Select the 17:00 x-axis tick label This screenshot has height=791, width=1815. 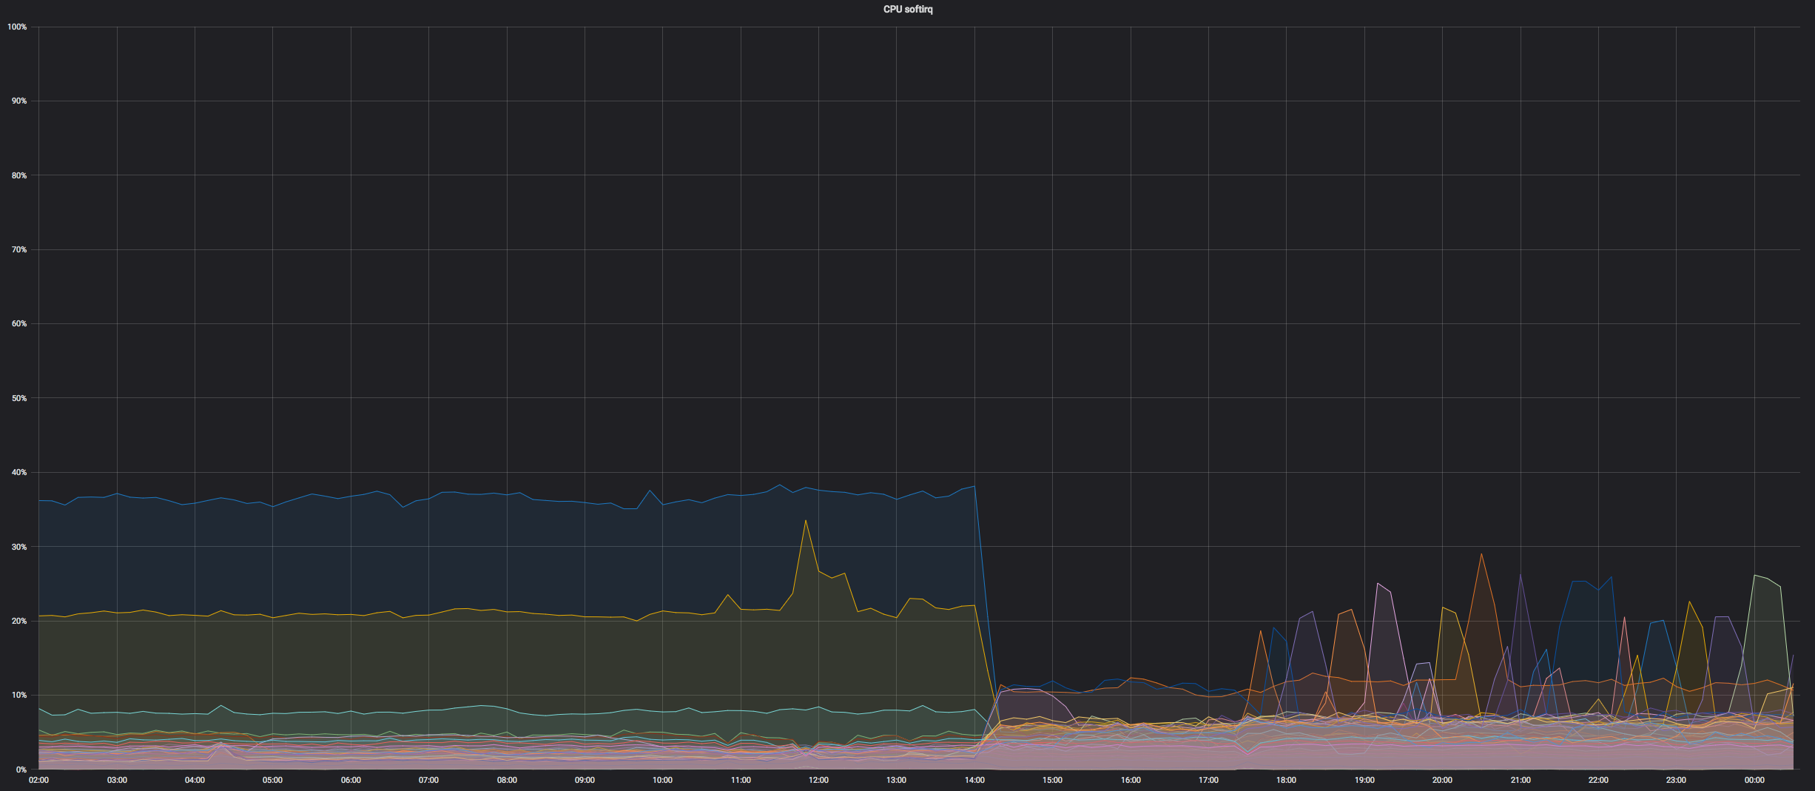1209,780
